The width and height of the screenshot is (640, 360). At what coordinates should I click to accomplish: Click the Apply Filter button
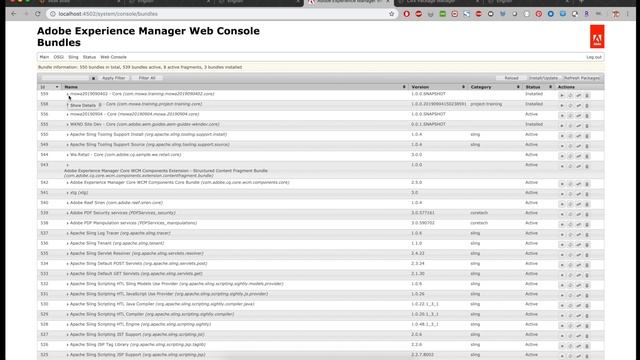pos(113,78)
